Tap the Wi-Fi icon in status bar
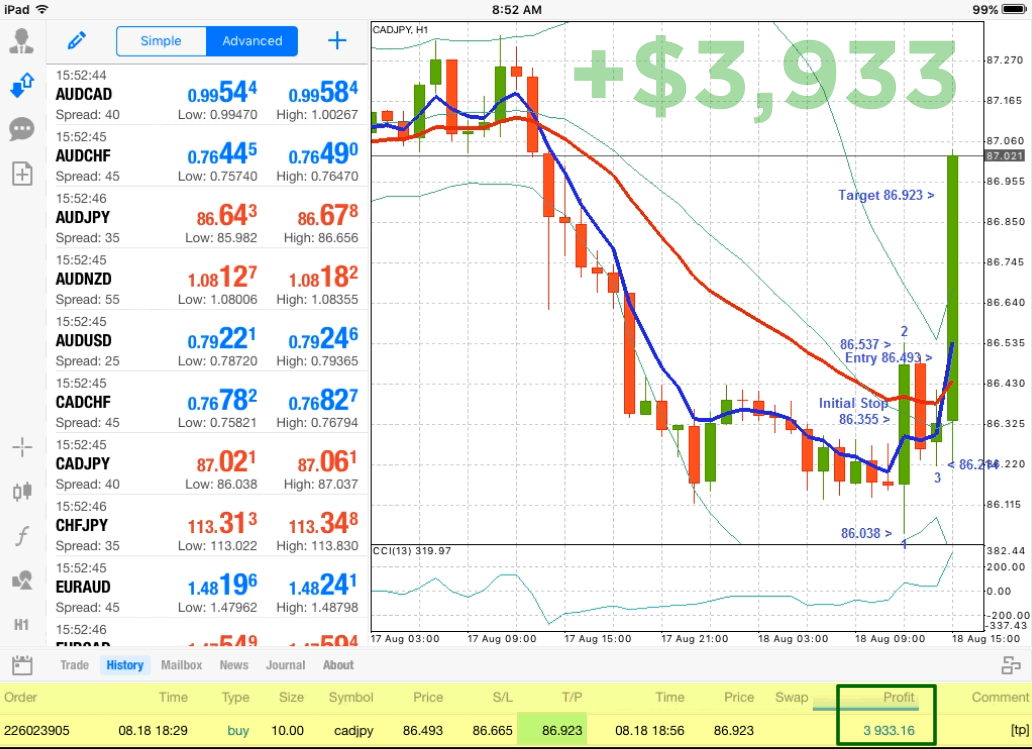Screen dimensions: 1032x749 [x=42, y=9]
